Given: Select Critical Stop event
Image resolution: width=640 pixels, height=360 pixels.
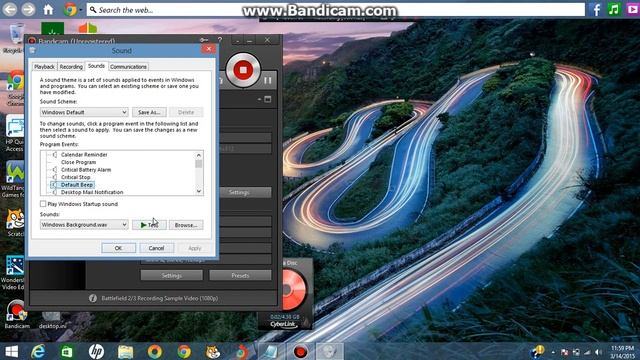Looking at the screenshot, I should point(76,177).
